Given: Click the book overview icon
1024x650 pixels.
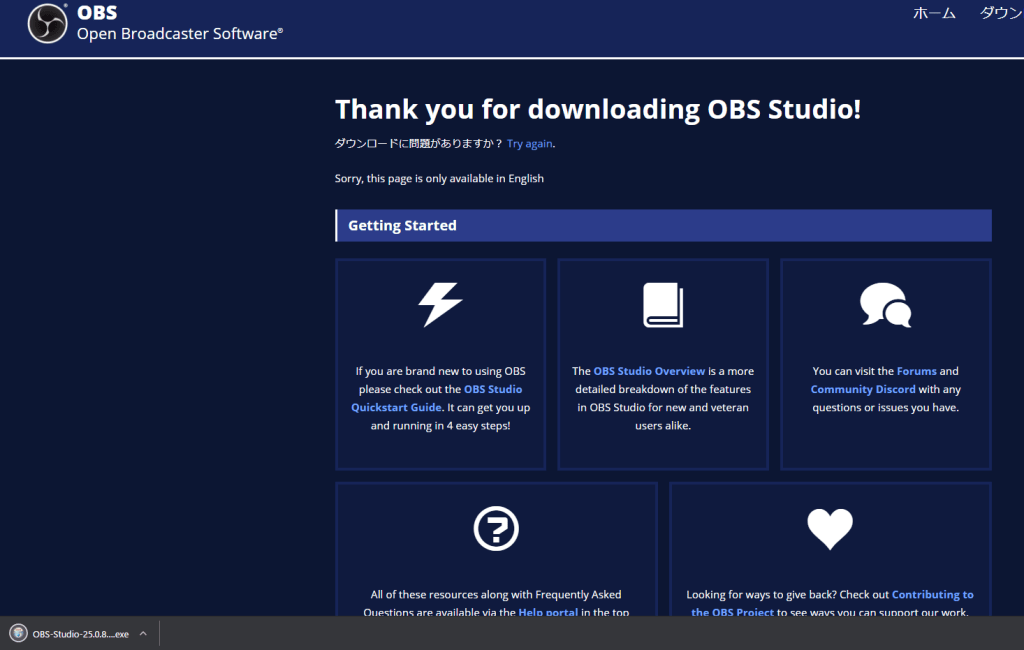Looking at the screenshot, I should click(x=662, y=305).
